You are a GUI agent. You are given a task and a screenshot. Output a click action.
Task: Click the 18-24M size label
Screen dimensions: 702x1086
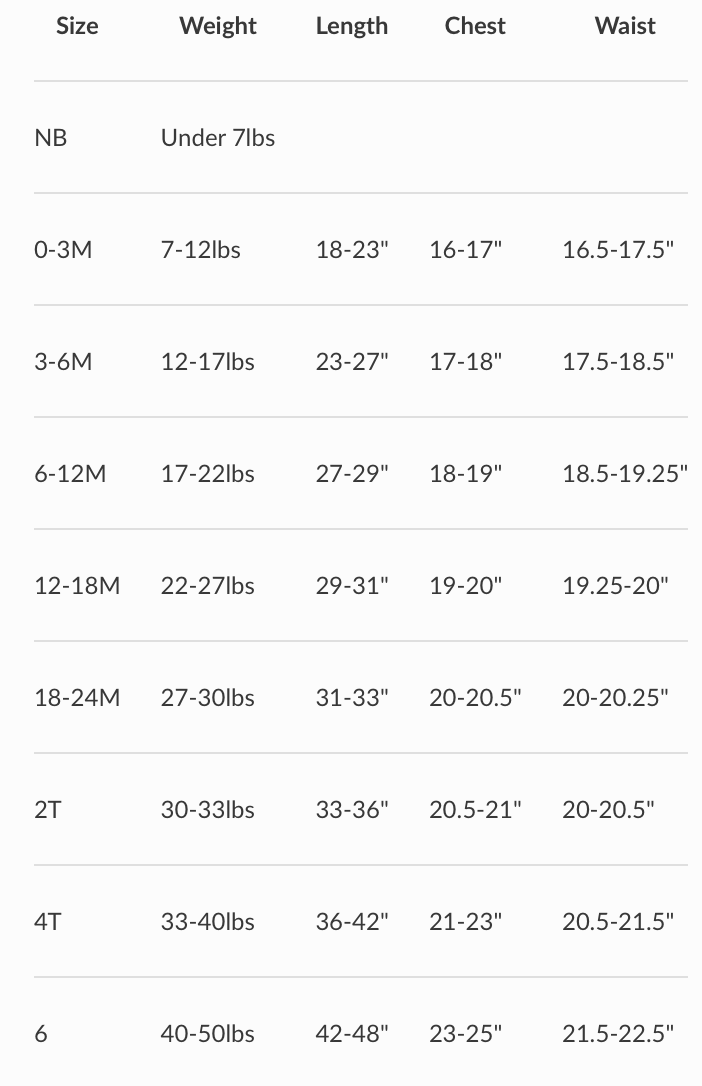click(77, 697)
